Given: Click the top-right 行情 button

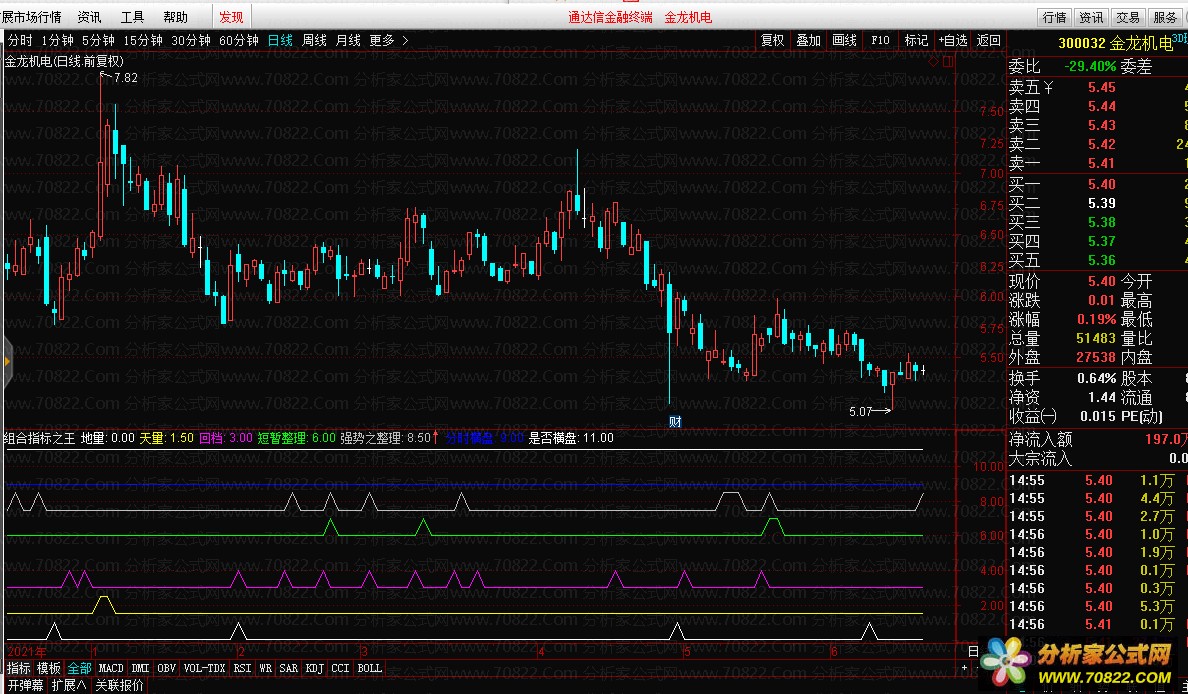Looking at the screenshot, I should [1054, 17].
